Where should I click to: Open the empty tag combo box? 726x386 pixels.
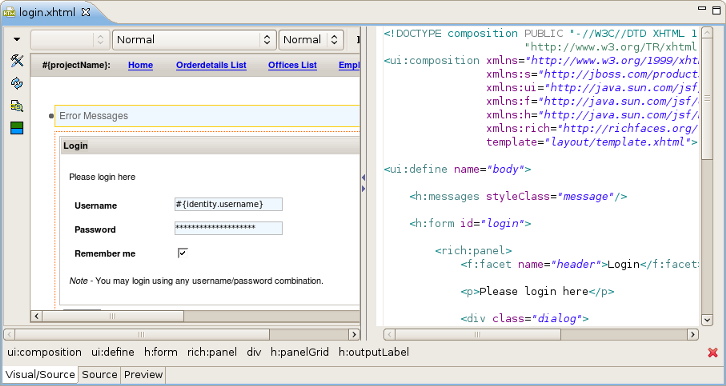click(70, 40)
